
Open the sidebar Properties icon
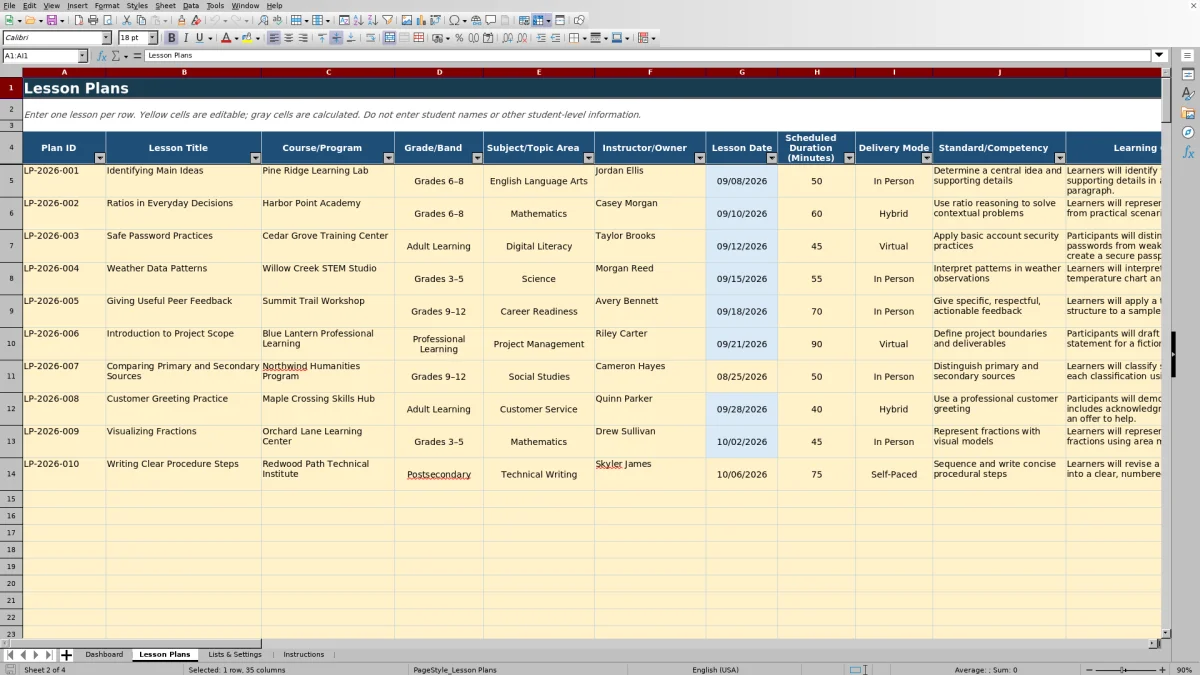[x=1188, y=75]
